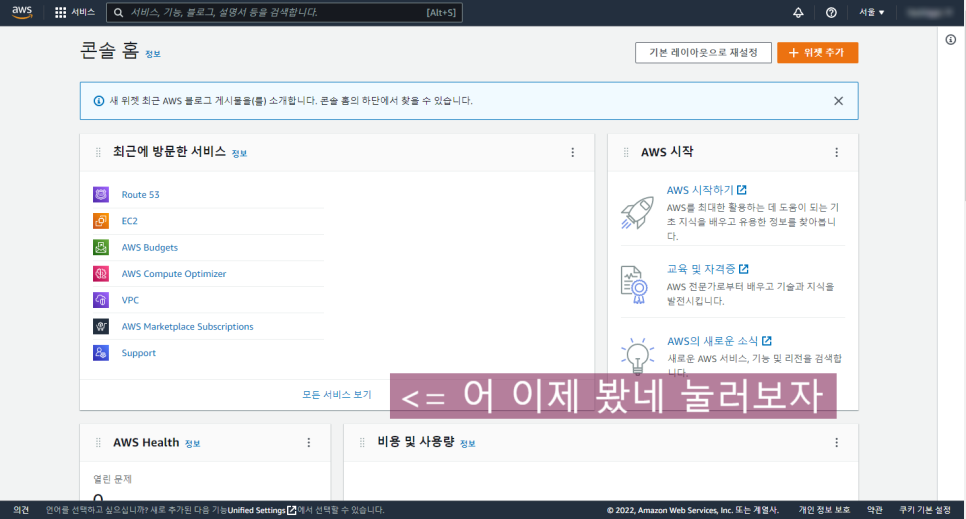Screen dimensions: 966x519
Task: Open the EC2 link
Action: click(129, 221)
